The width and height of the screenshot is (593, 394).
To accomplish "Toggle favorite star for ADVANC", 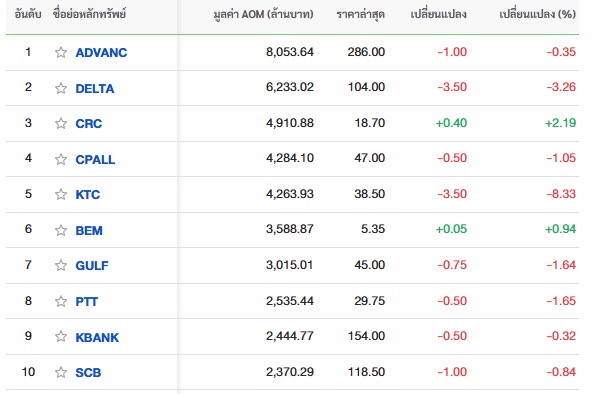I will 61,52.
